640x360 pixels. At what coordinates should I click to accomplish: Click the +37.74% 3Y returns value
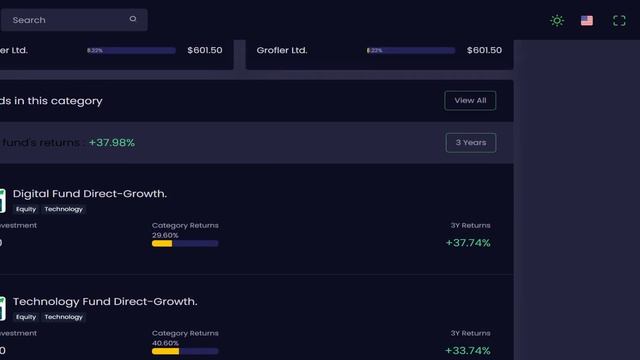[x=468, y=243]
